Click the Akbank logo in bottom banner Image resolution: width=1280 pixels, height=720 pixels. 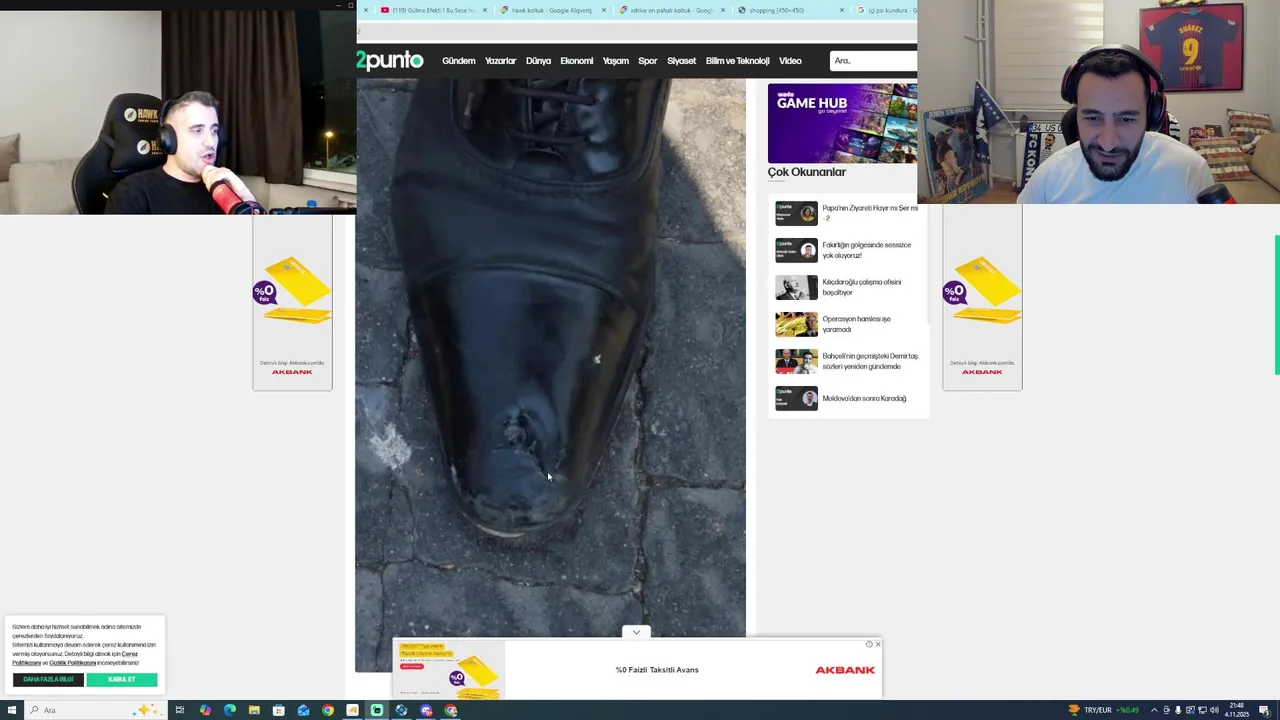click(x=845, y=670)
